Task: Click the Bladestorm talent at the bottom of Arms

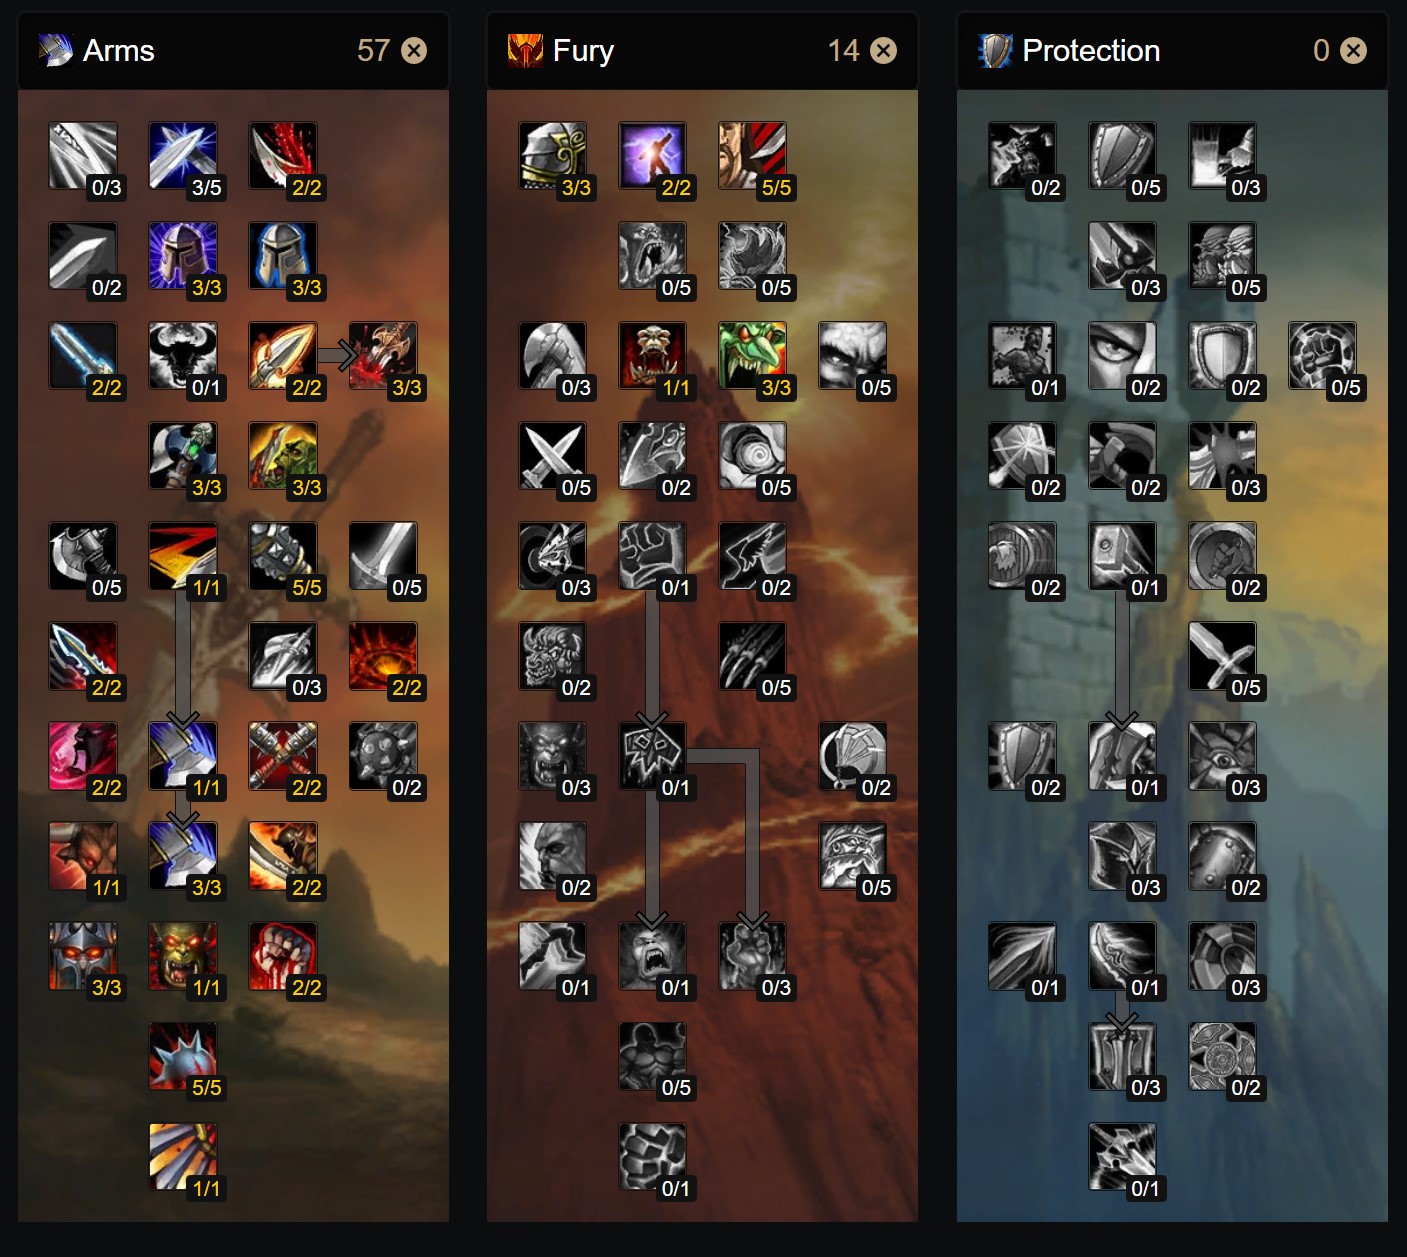Action: point(183,1157)
